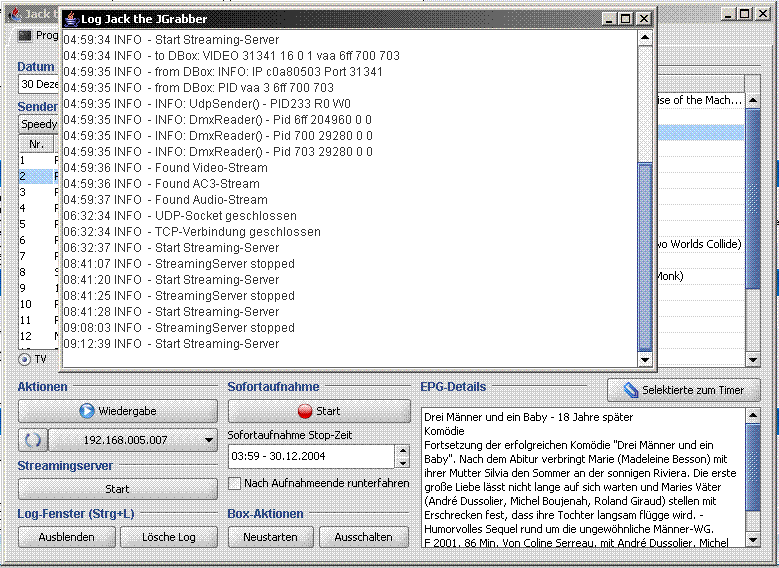The height and width of the screenshot is (568, 779).
Task: Enable Nach Aufnahmeende runterfahren checkbox
Action: click(x=235, y=483)
